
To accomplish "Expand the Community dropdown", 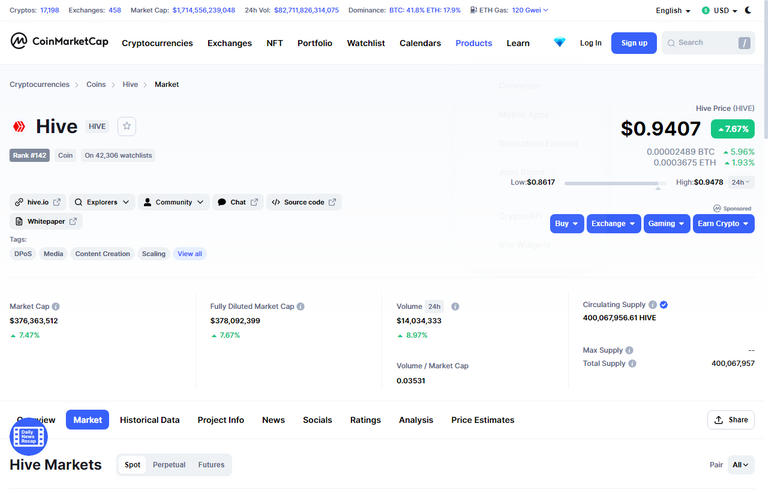I will coord(174,202).
